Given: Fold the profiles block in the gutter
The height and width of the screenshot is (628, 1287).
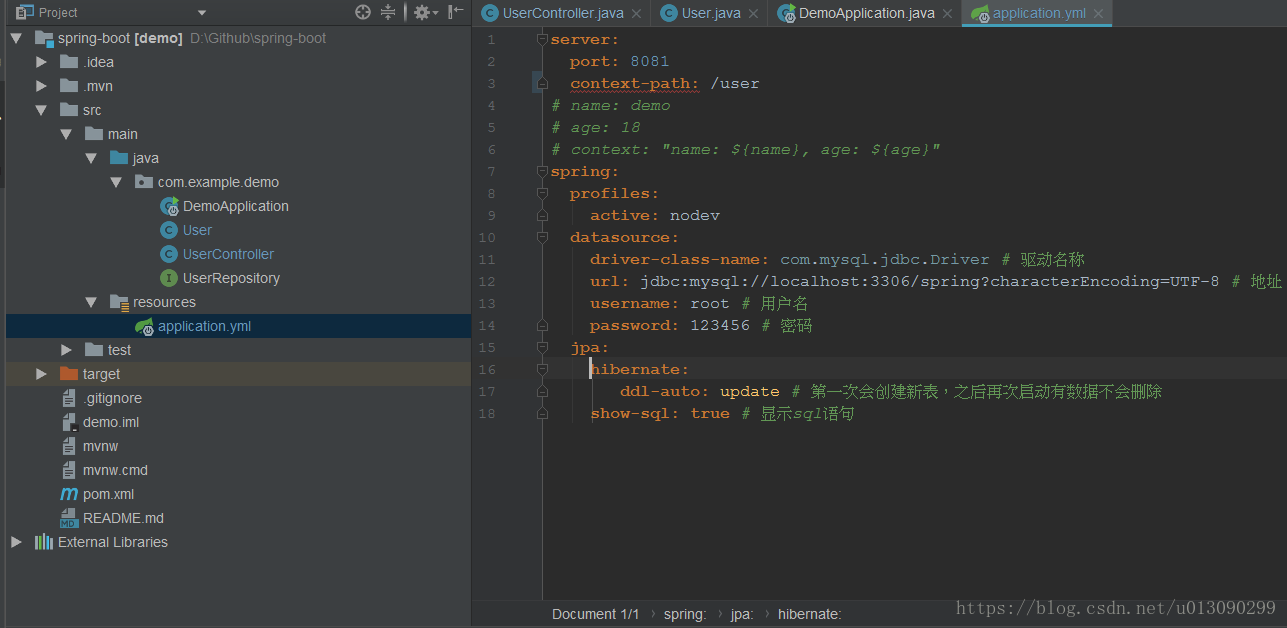Looking at the screenshot, I should 542,193.
